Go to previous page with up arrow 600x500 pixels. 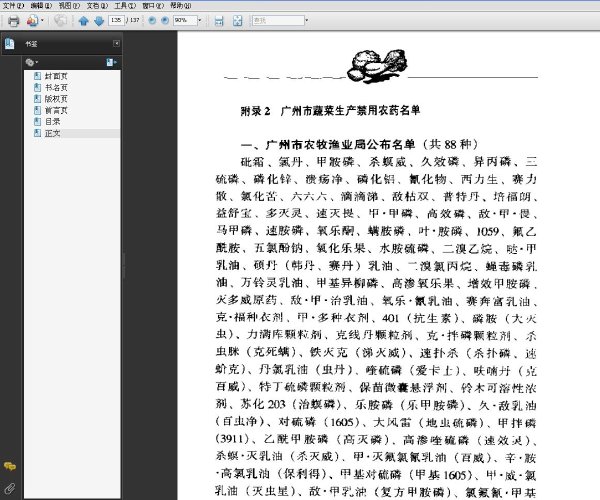pos(83,21)
